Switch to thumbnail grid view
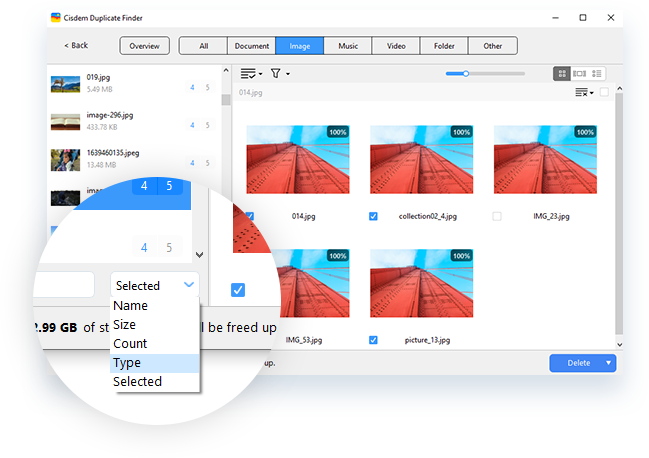Viewport: 649px width, 458px height. coord(563,74)
